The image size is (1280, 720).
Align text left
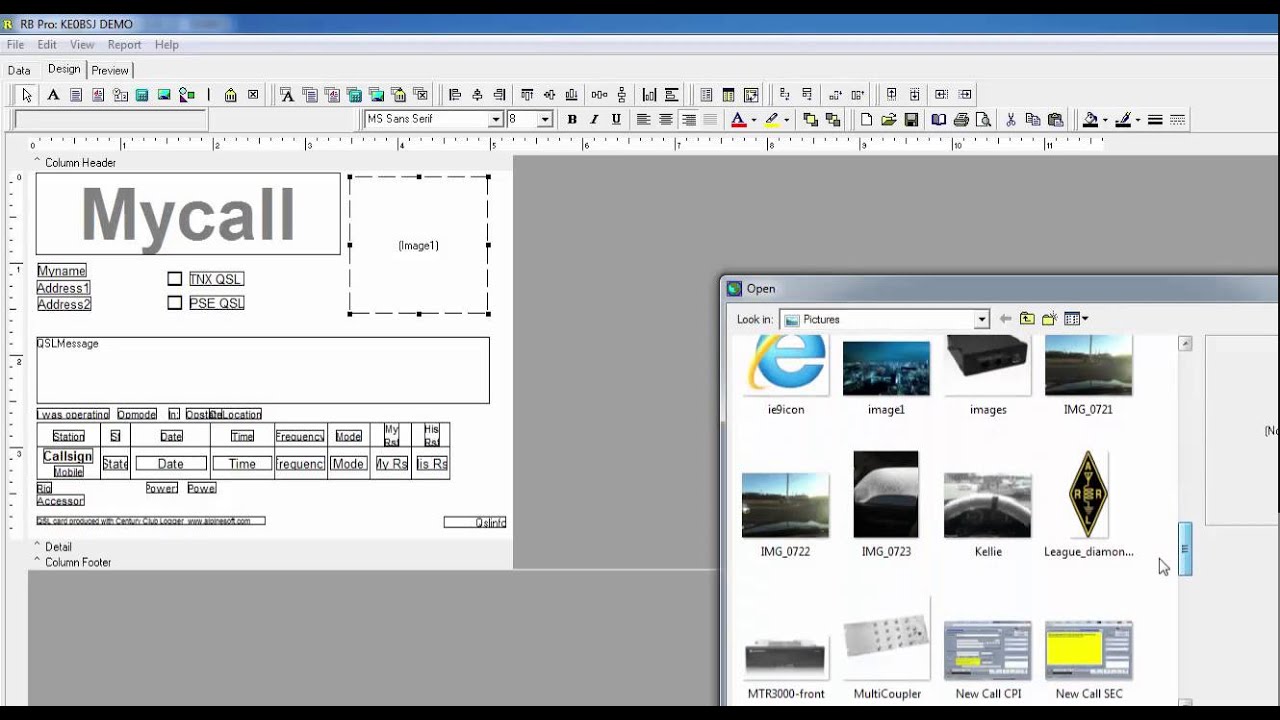(643, 120)
